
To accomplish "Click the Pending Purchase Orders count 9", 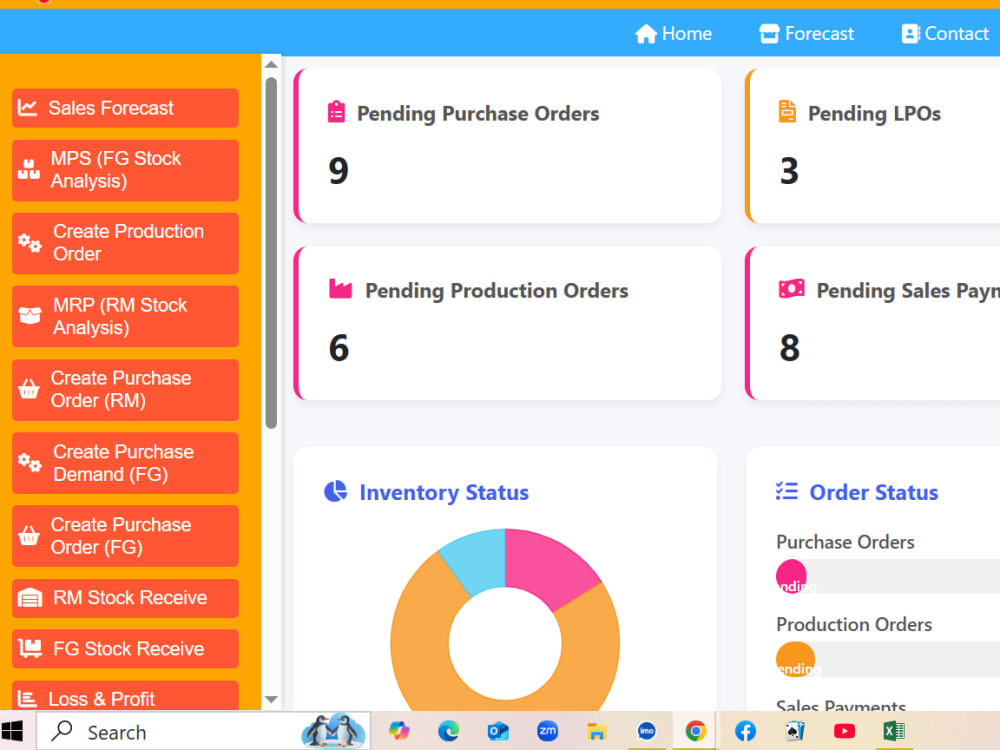I will pyautogui.click(x=338, y=171).
